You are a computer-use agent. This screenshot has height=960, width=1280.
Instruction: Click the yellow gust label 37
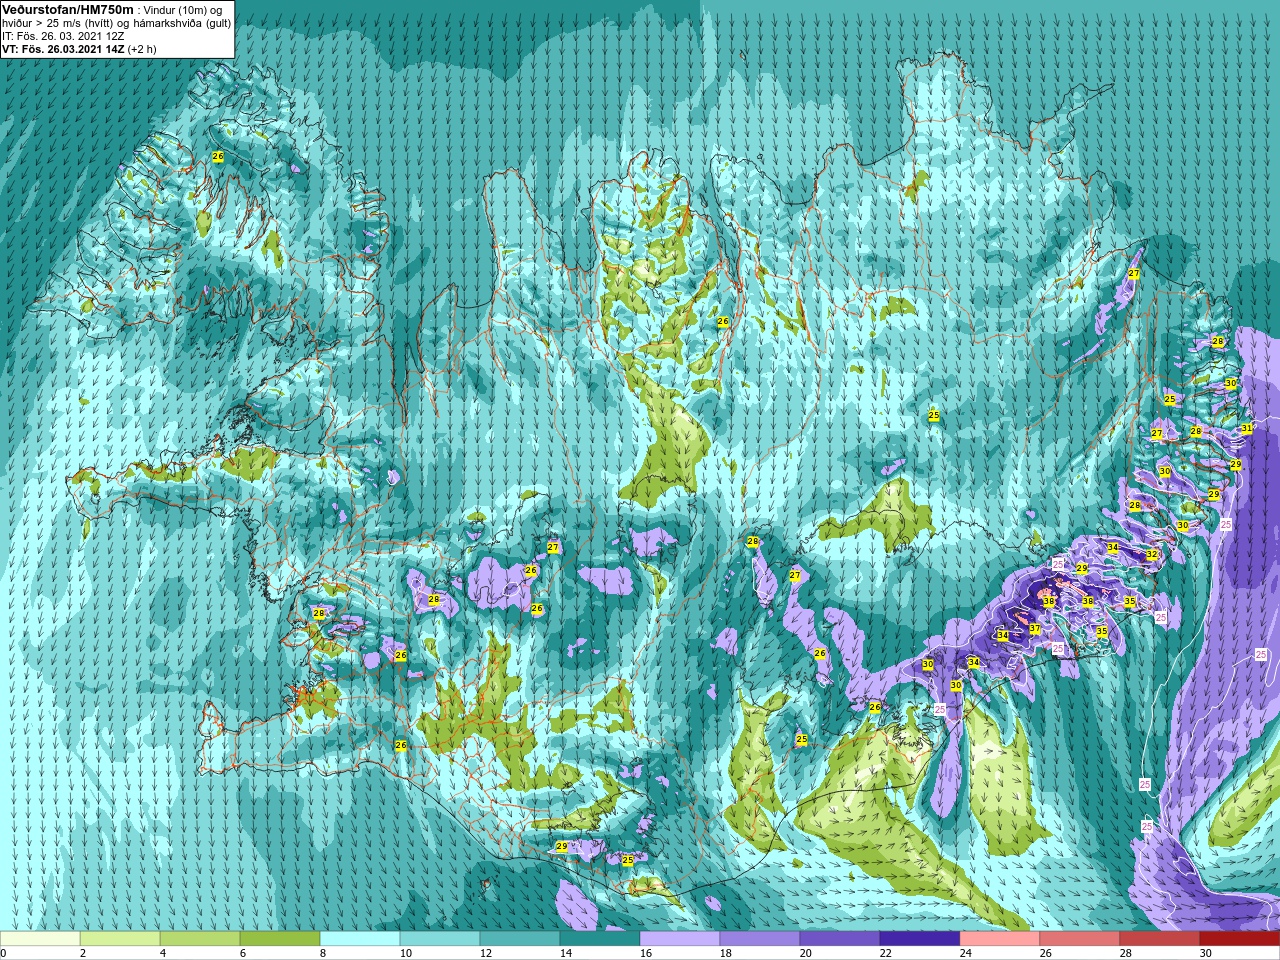tap(1035, 629)
